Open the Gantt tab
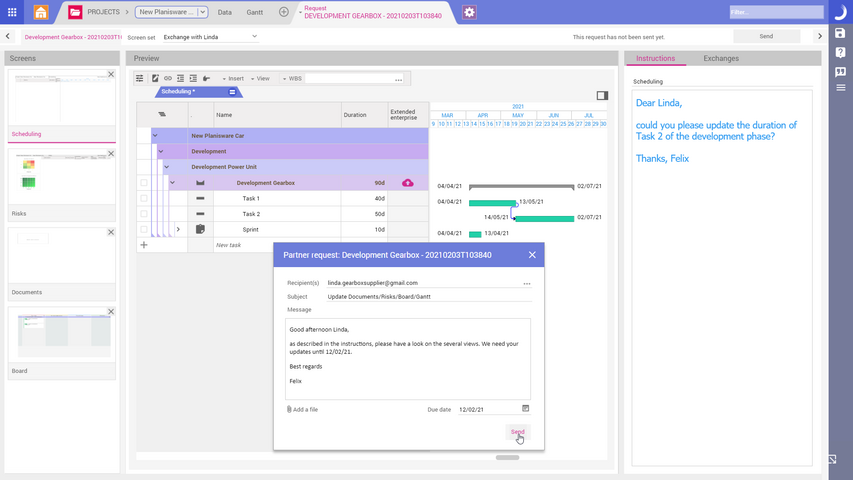853x480 pixels. pyautogui.click(x=256, y=12)
